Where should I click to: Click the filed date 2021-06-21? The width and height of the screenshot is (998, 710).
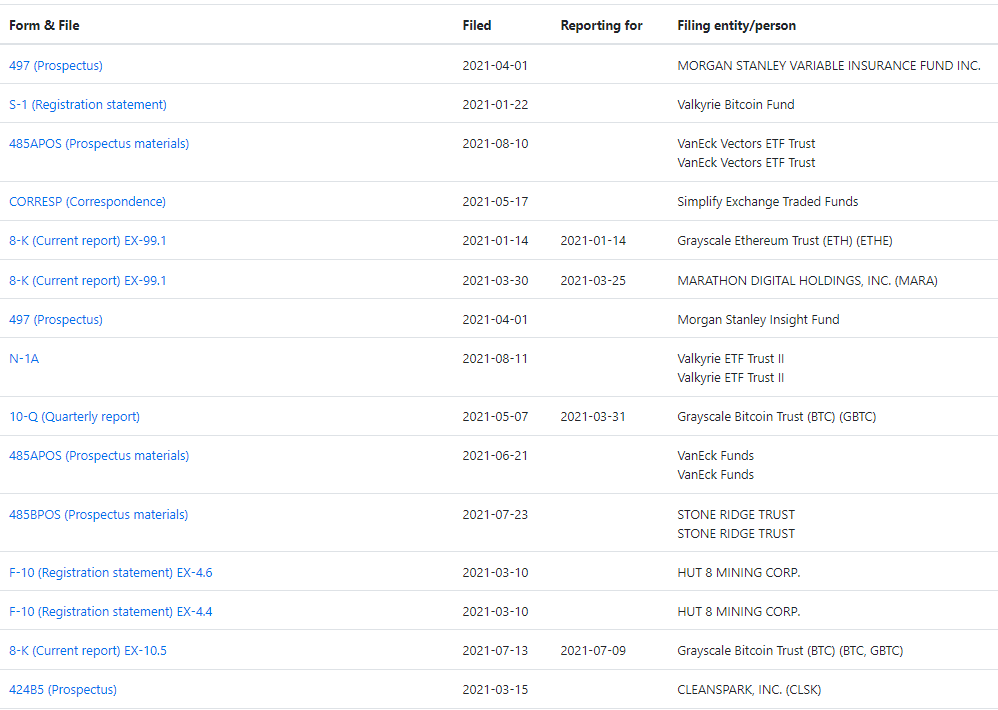(495, 456)
